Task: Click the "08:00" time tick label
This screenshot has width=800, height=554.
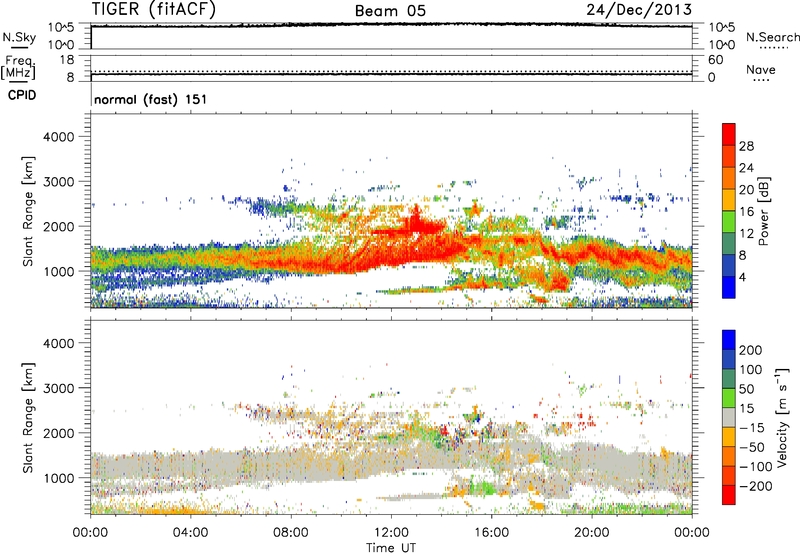Action: click(x=291, y=533)
